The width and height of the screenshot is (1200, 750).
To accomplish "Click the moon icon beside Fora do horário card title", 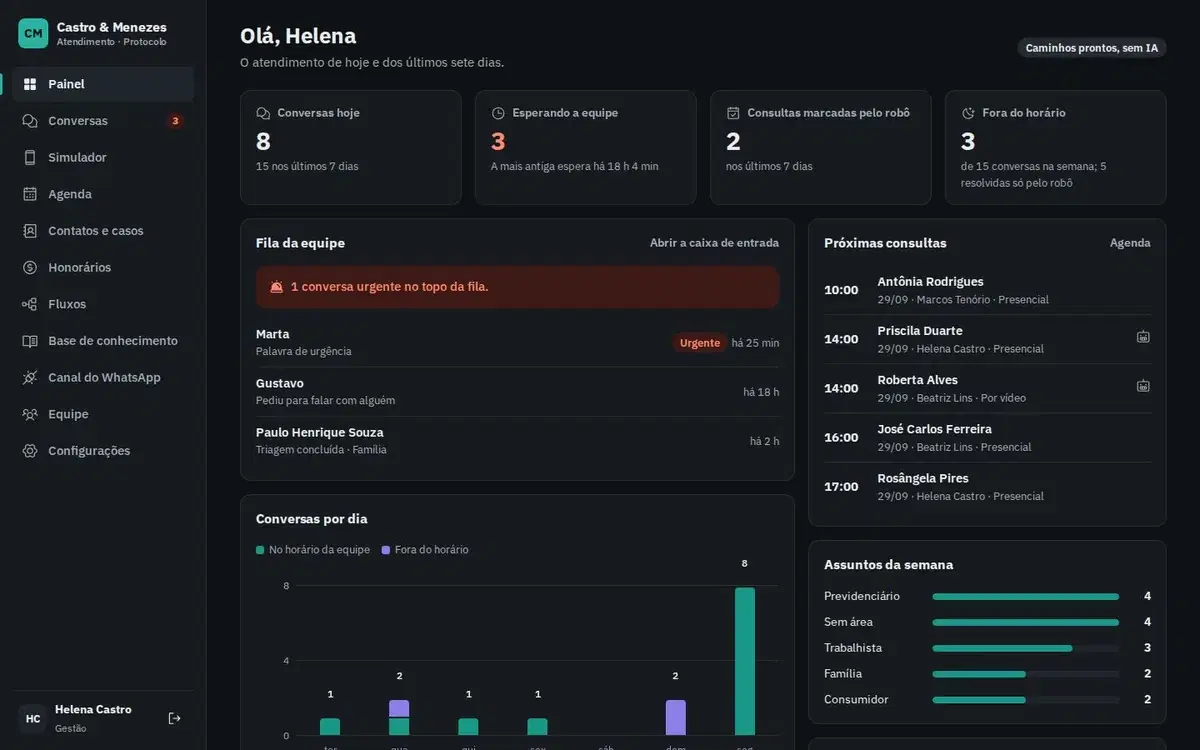I will 968,113.
